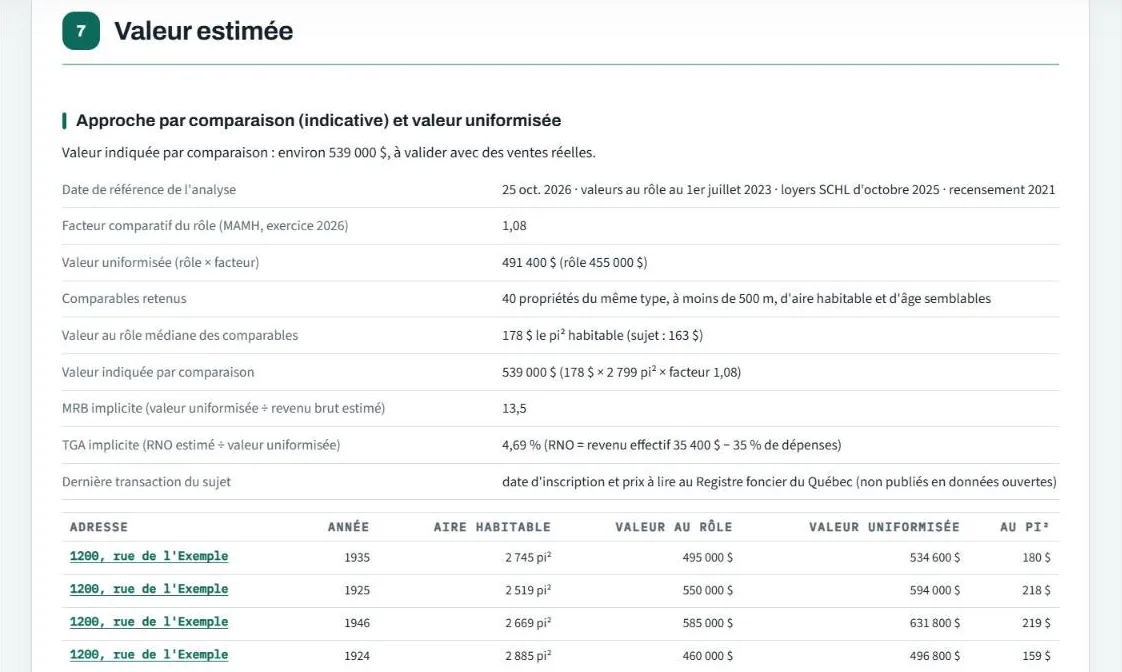The image size is (1122, 672).
Task: Select the year cell '1925'
Action: click(x=357, y=590)
